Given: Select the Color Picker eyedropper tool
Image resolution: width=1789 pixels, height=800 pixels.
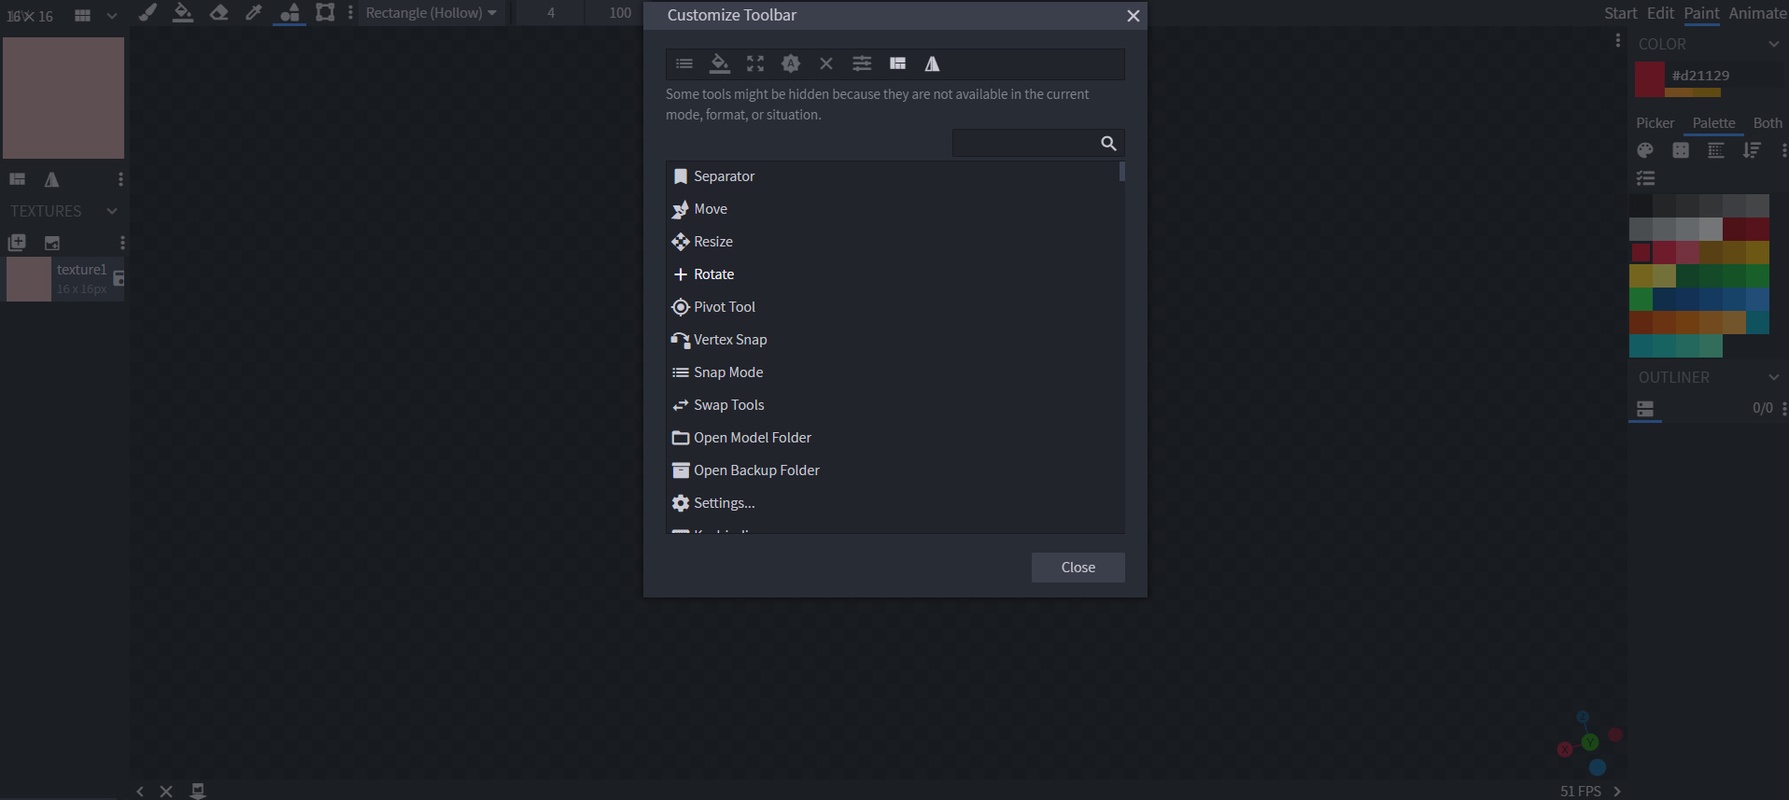Looking at the screenshot, I should coord(254,13).
